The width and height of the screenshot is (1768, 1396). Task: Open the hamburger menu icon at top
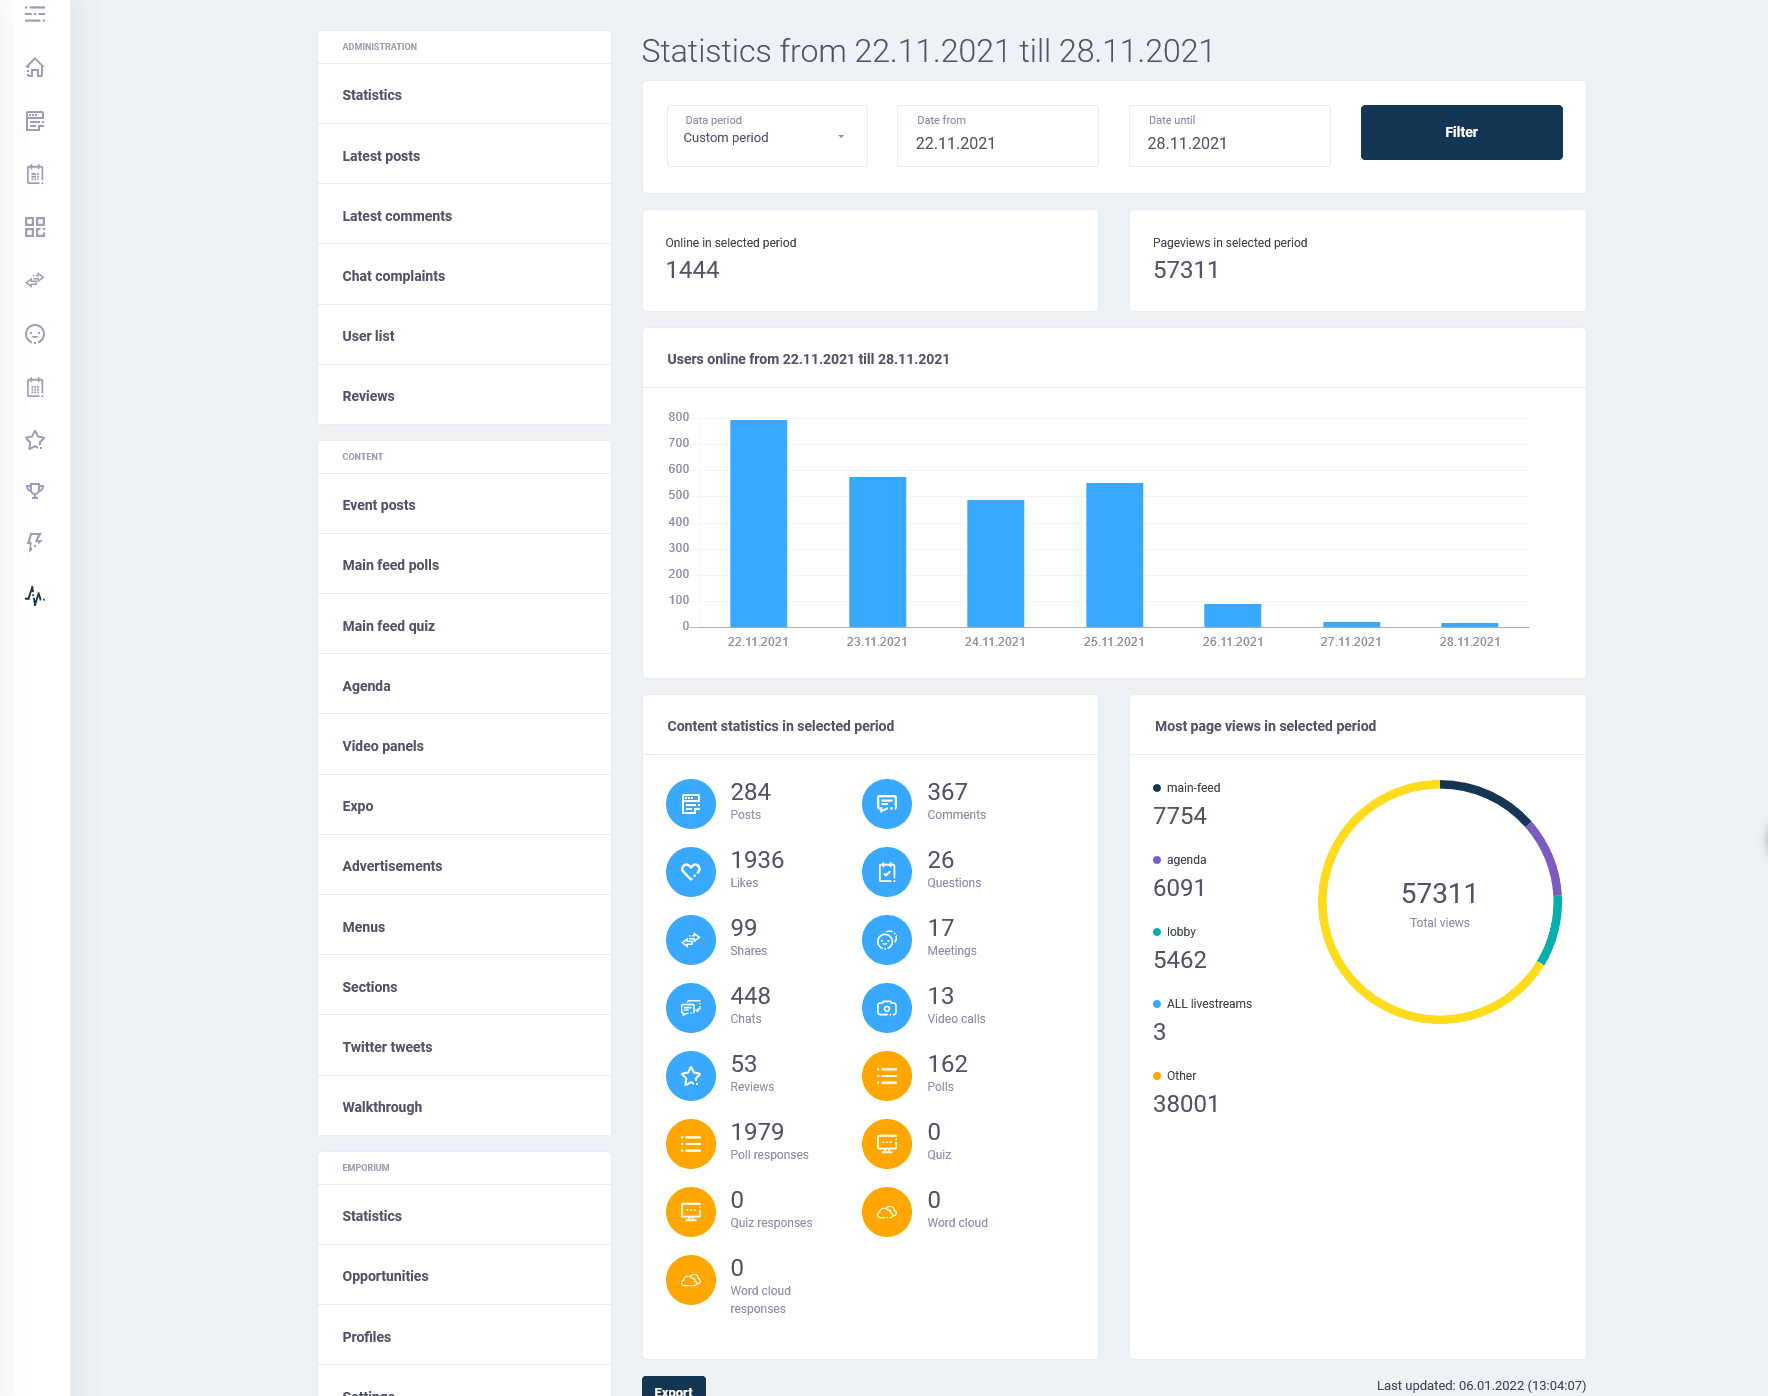point(35,14)
